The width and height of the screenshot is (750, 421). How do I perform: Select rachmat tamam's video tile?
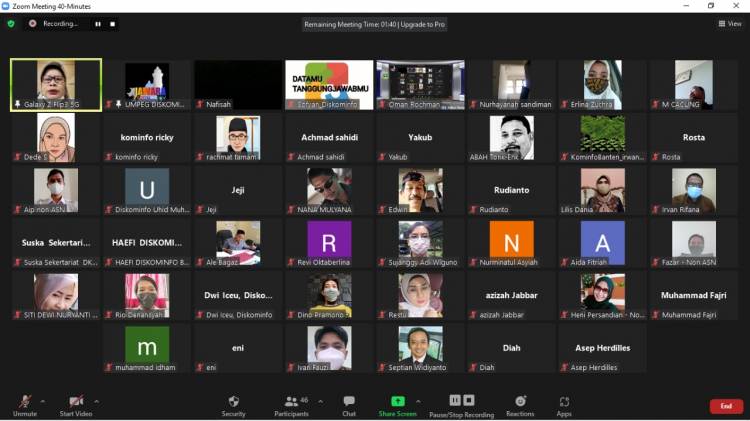point(238,138)
